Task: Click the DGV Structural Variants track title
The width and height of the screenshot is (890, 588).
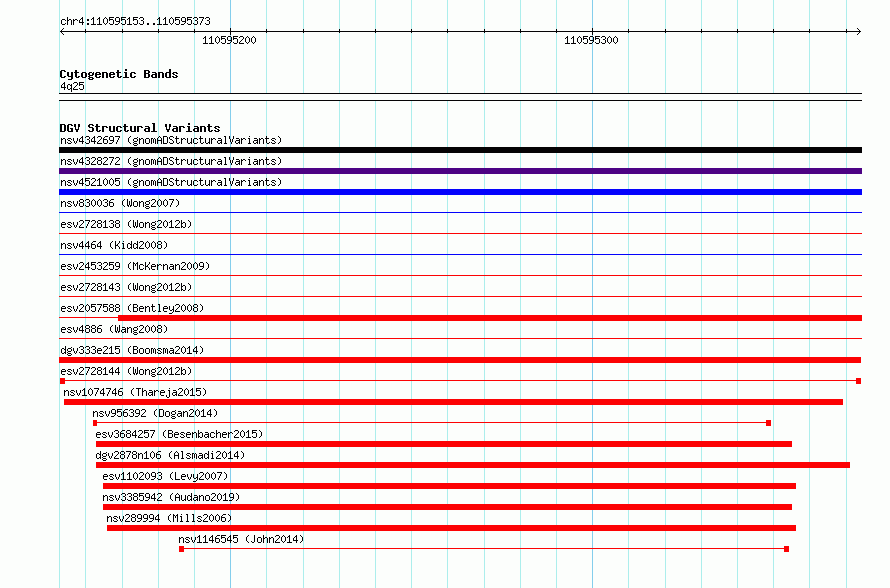Action: click(140, 128)
